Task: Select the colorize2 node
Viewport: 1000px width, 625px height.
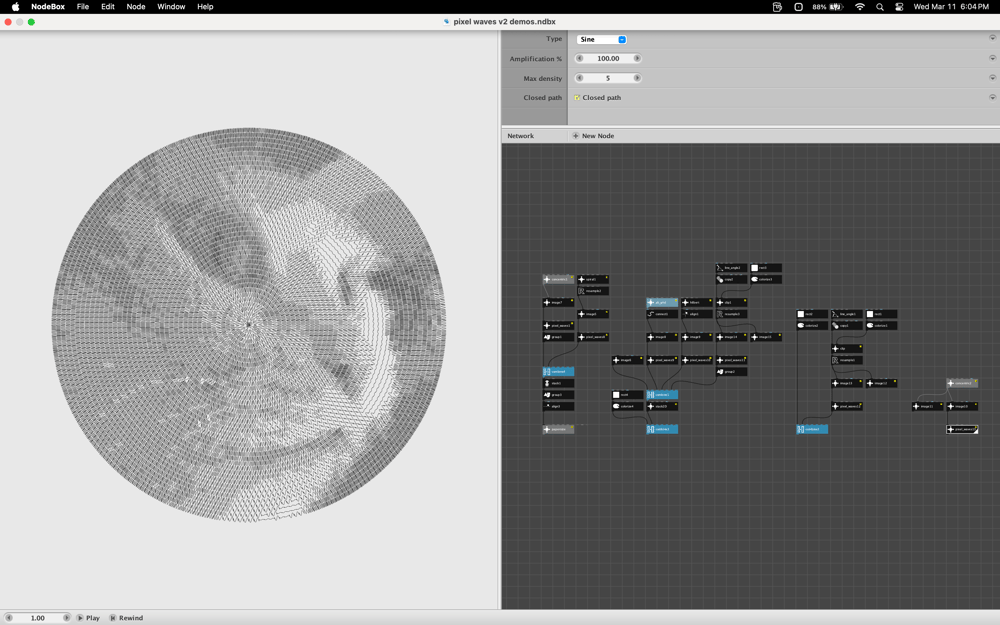Action: [x=812, y=325]
